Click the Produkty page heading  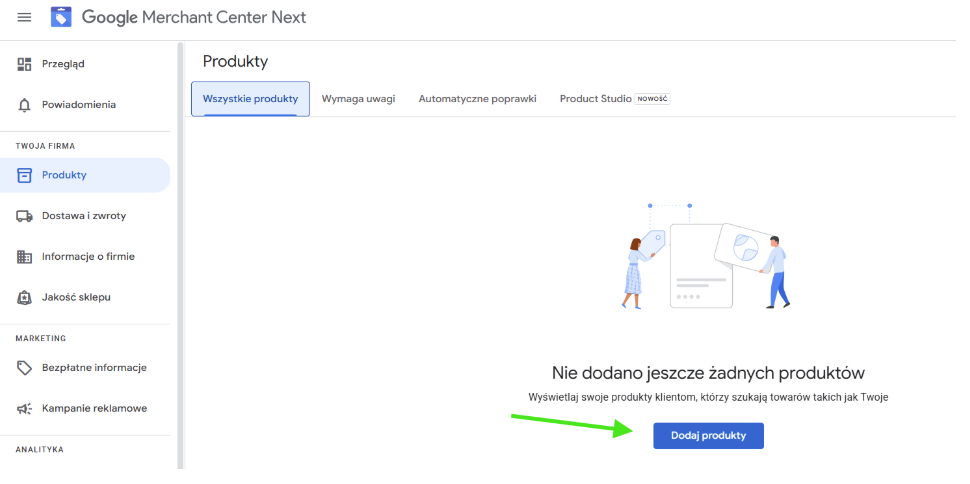tap(235, 62)
